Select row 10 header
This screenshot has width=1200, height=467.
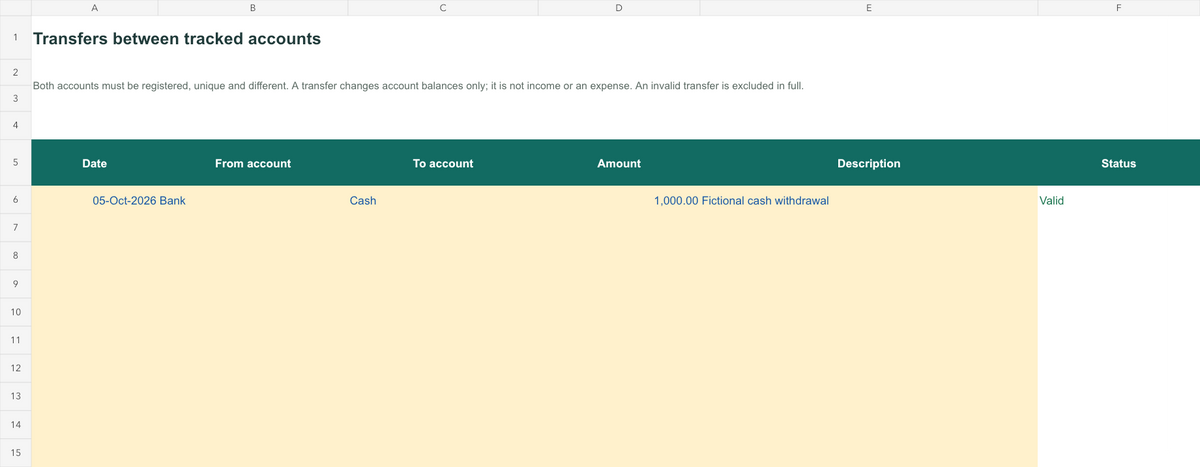(x=15, y=312)
